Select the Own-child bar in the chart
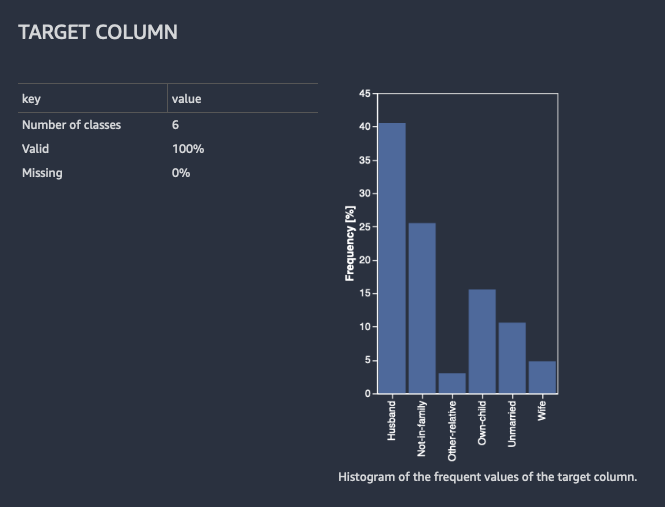This screenshot has height=507, width=665. (x=482, y=341)
